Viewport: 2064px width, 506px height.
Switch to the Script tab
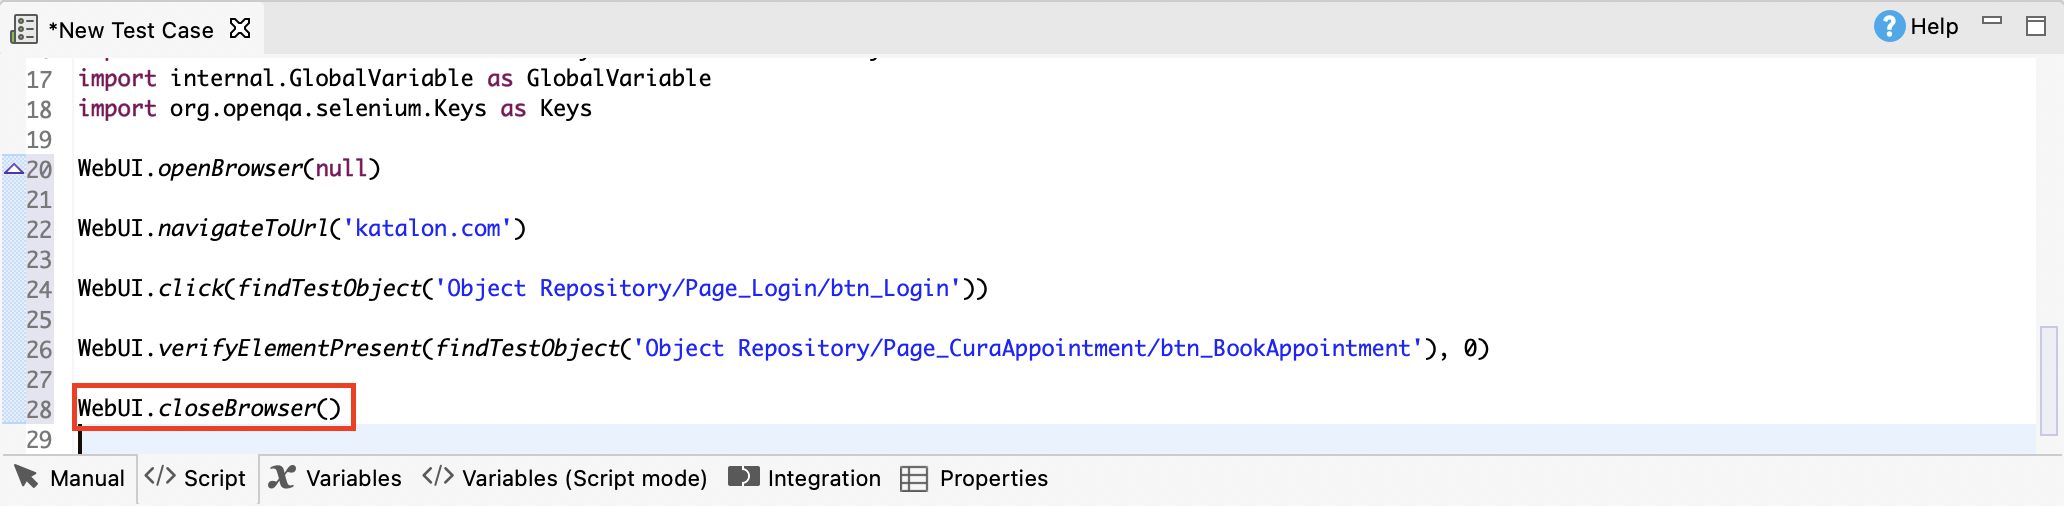point(197,478)
